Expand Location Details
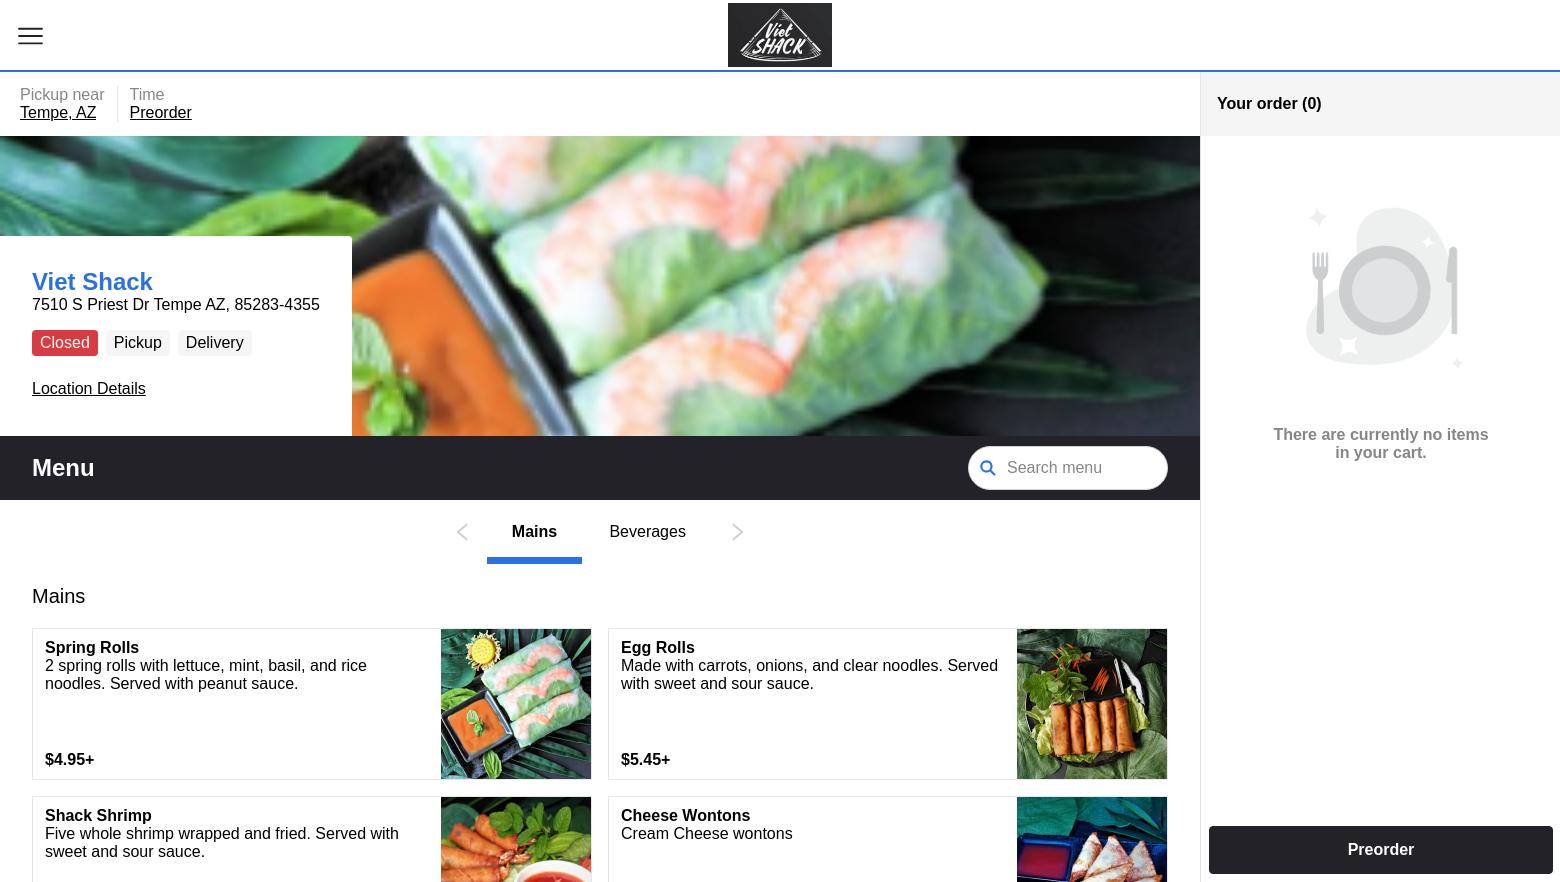Image resolution: width=1560 pixels, height=882 pixels. click(x=88, y=388)
